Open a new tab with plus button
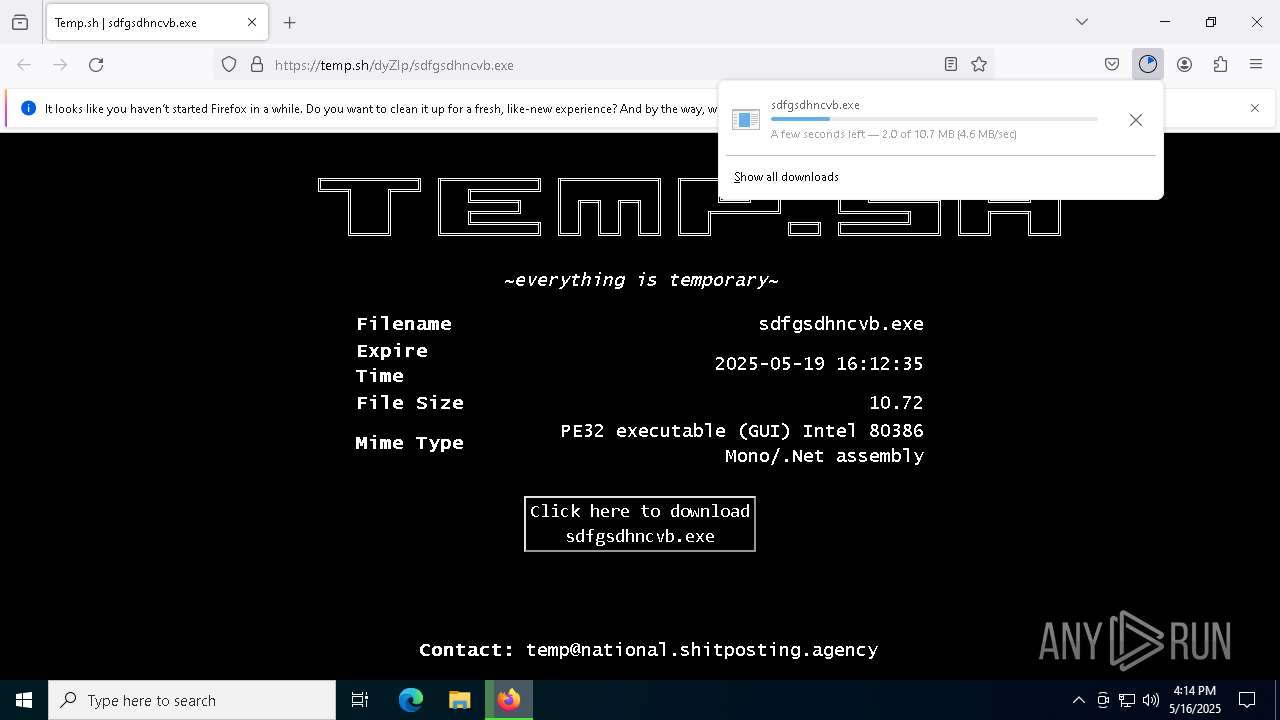The width and height of the screenshot is (1280, 720). click(x=290, y=22)
